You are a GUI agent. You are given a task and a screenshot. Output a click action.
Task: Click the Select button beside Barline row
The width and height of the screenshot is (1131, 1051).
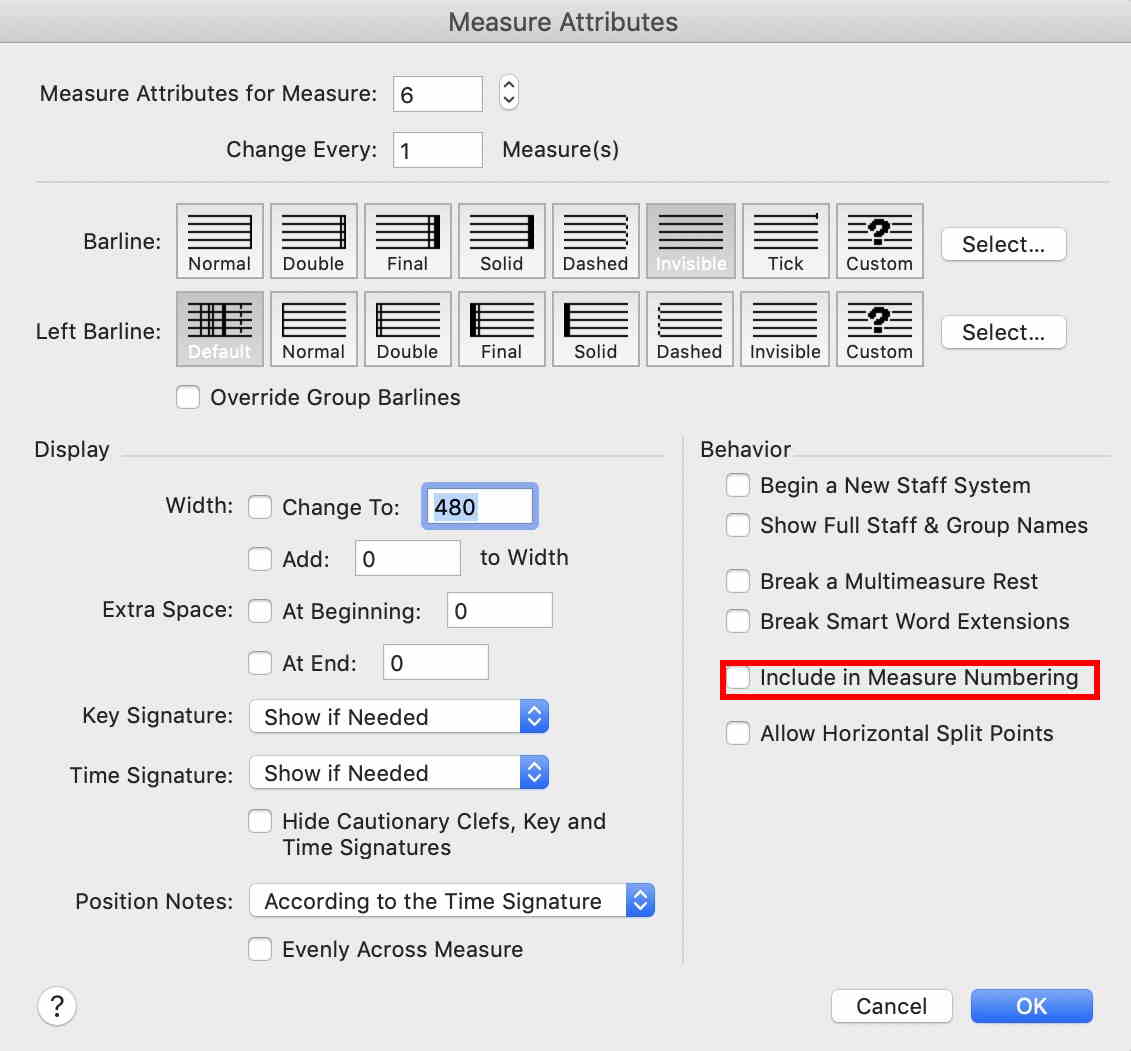(x=1003, y=244)
